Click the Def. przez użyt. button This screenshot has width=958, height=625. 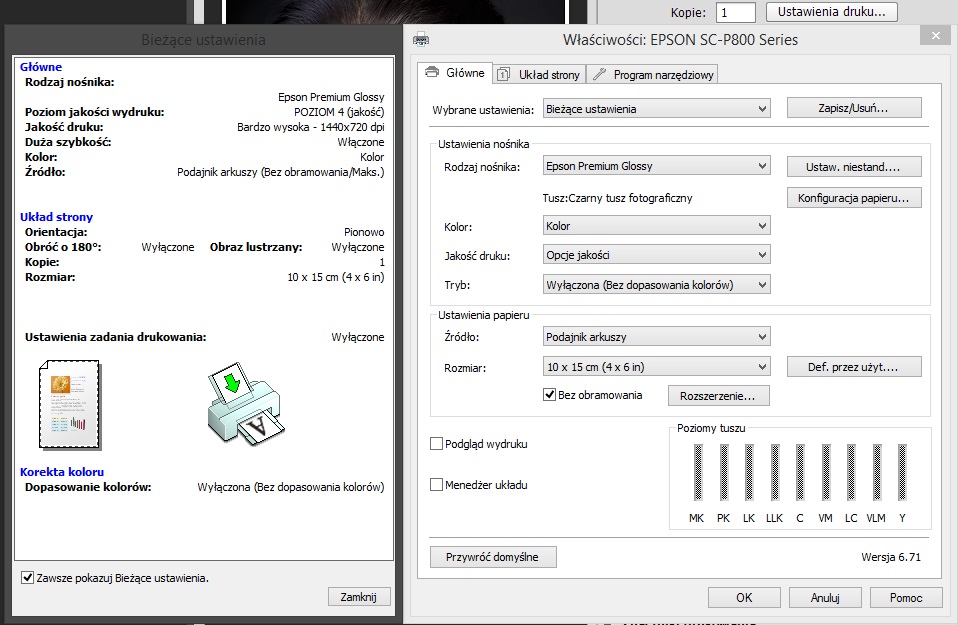(x=854, y=367)
